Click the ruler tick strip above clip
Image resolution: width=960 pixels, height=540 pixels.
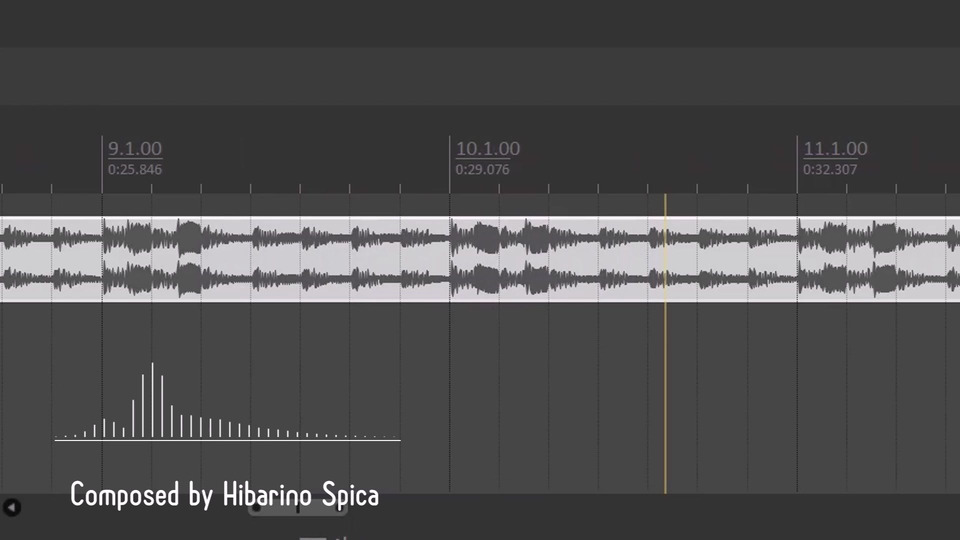pos(480,189)
